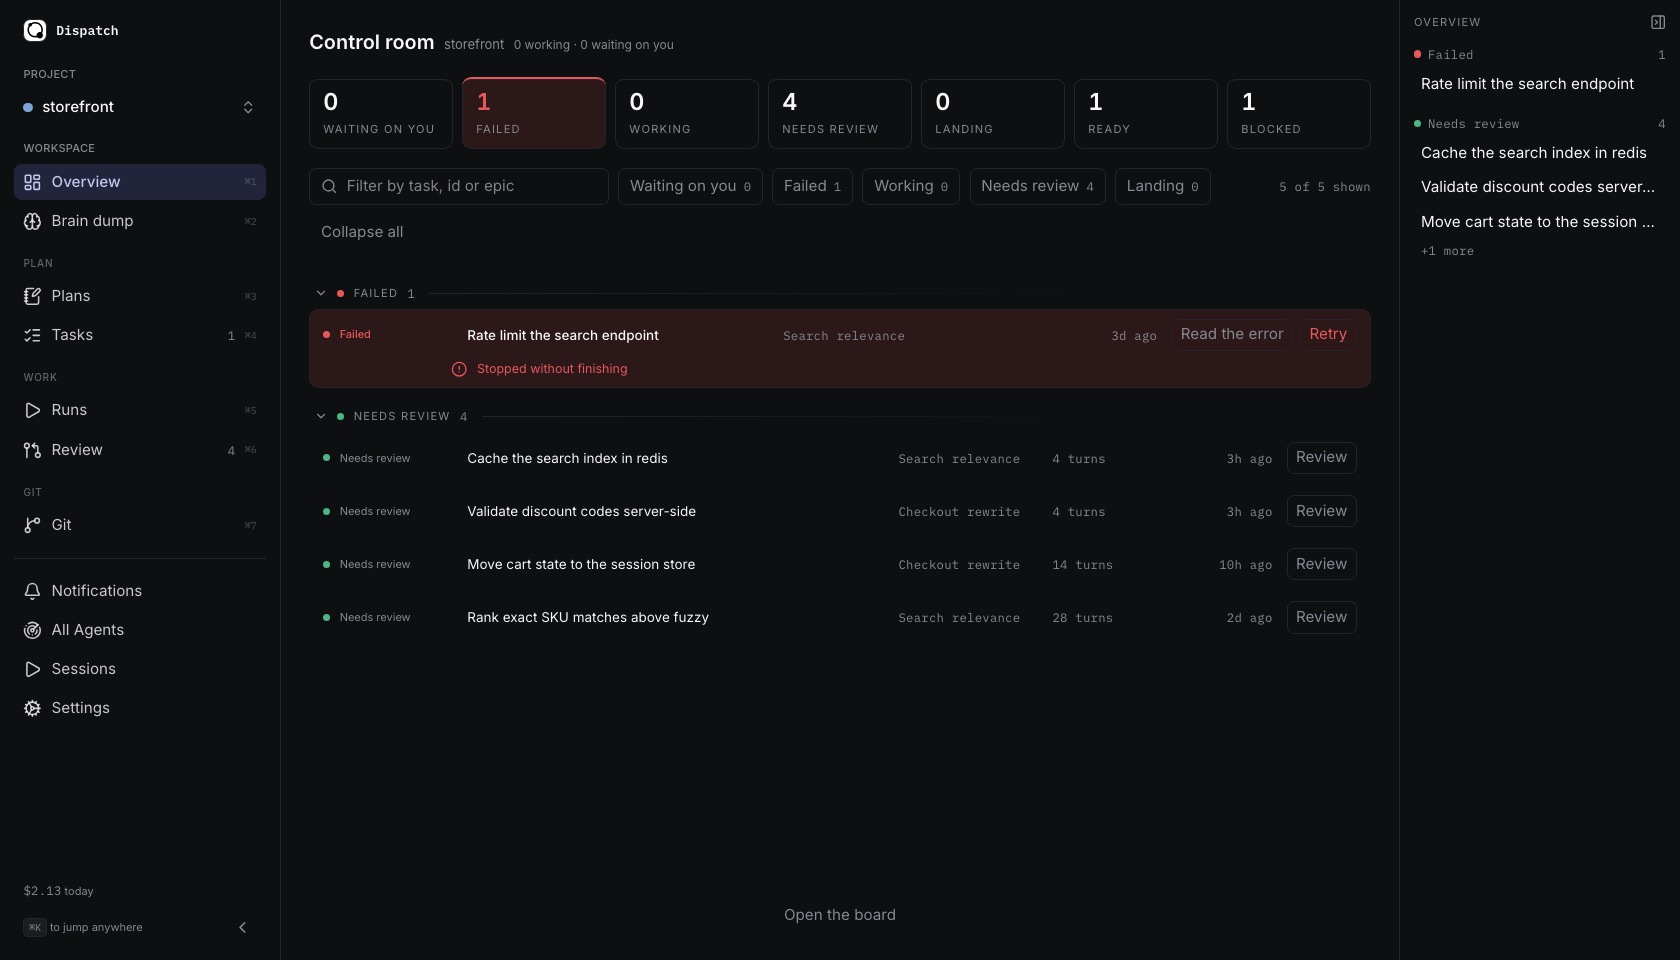1680x960 pixels.
Task: Open the storefront project switcher
Action: coord(140,107)
